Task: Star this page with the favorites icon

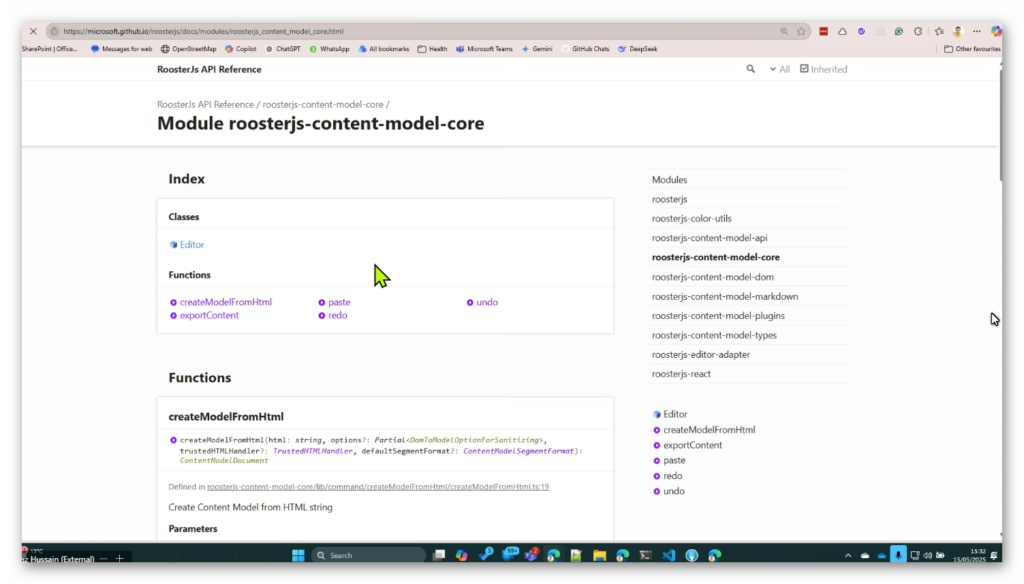Action: [x=801, y=31]
